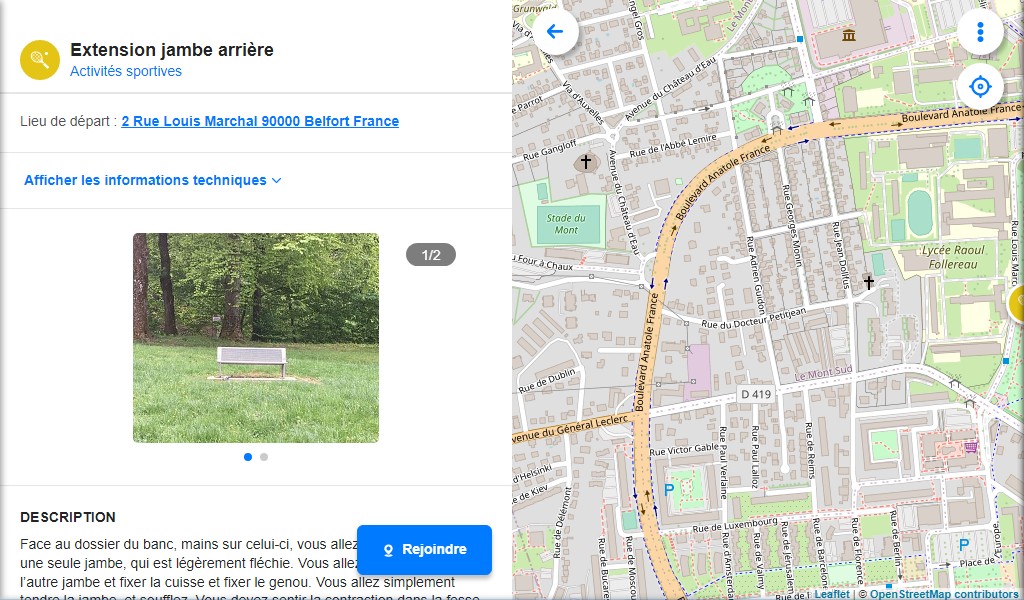Click the pin icon in Rejoindre button

coord(388,550)
